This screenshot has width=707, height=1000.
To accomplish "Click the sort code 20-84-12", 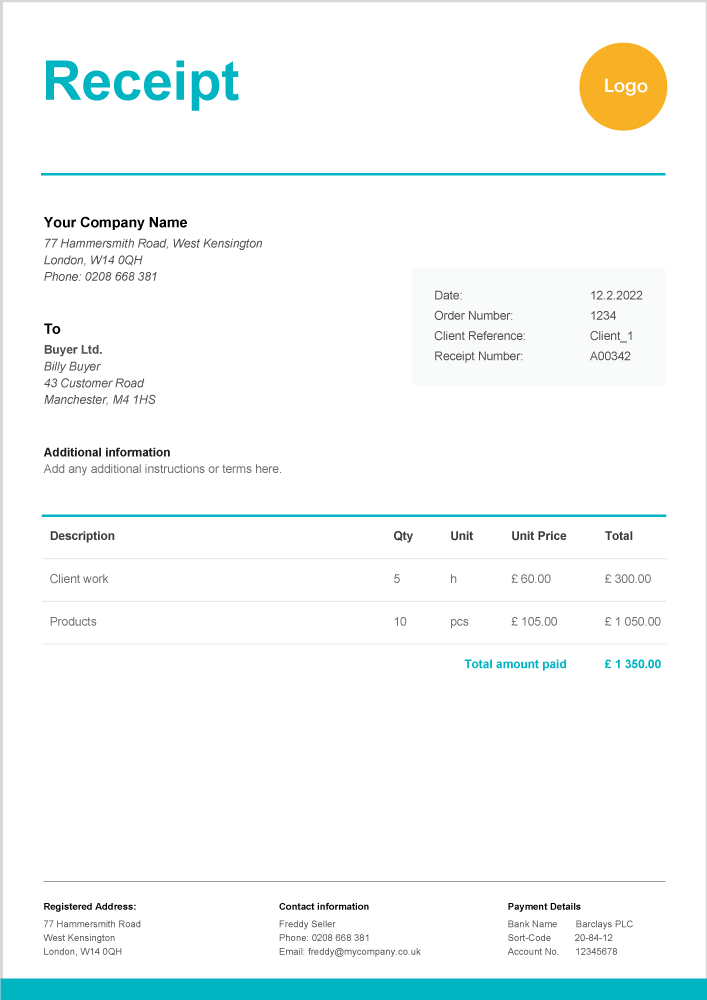I will pyautogui.click(x=593, y=938).
